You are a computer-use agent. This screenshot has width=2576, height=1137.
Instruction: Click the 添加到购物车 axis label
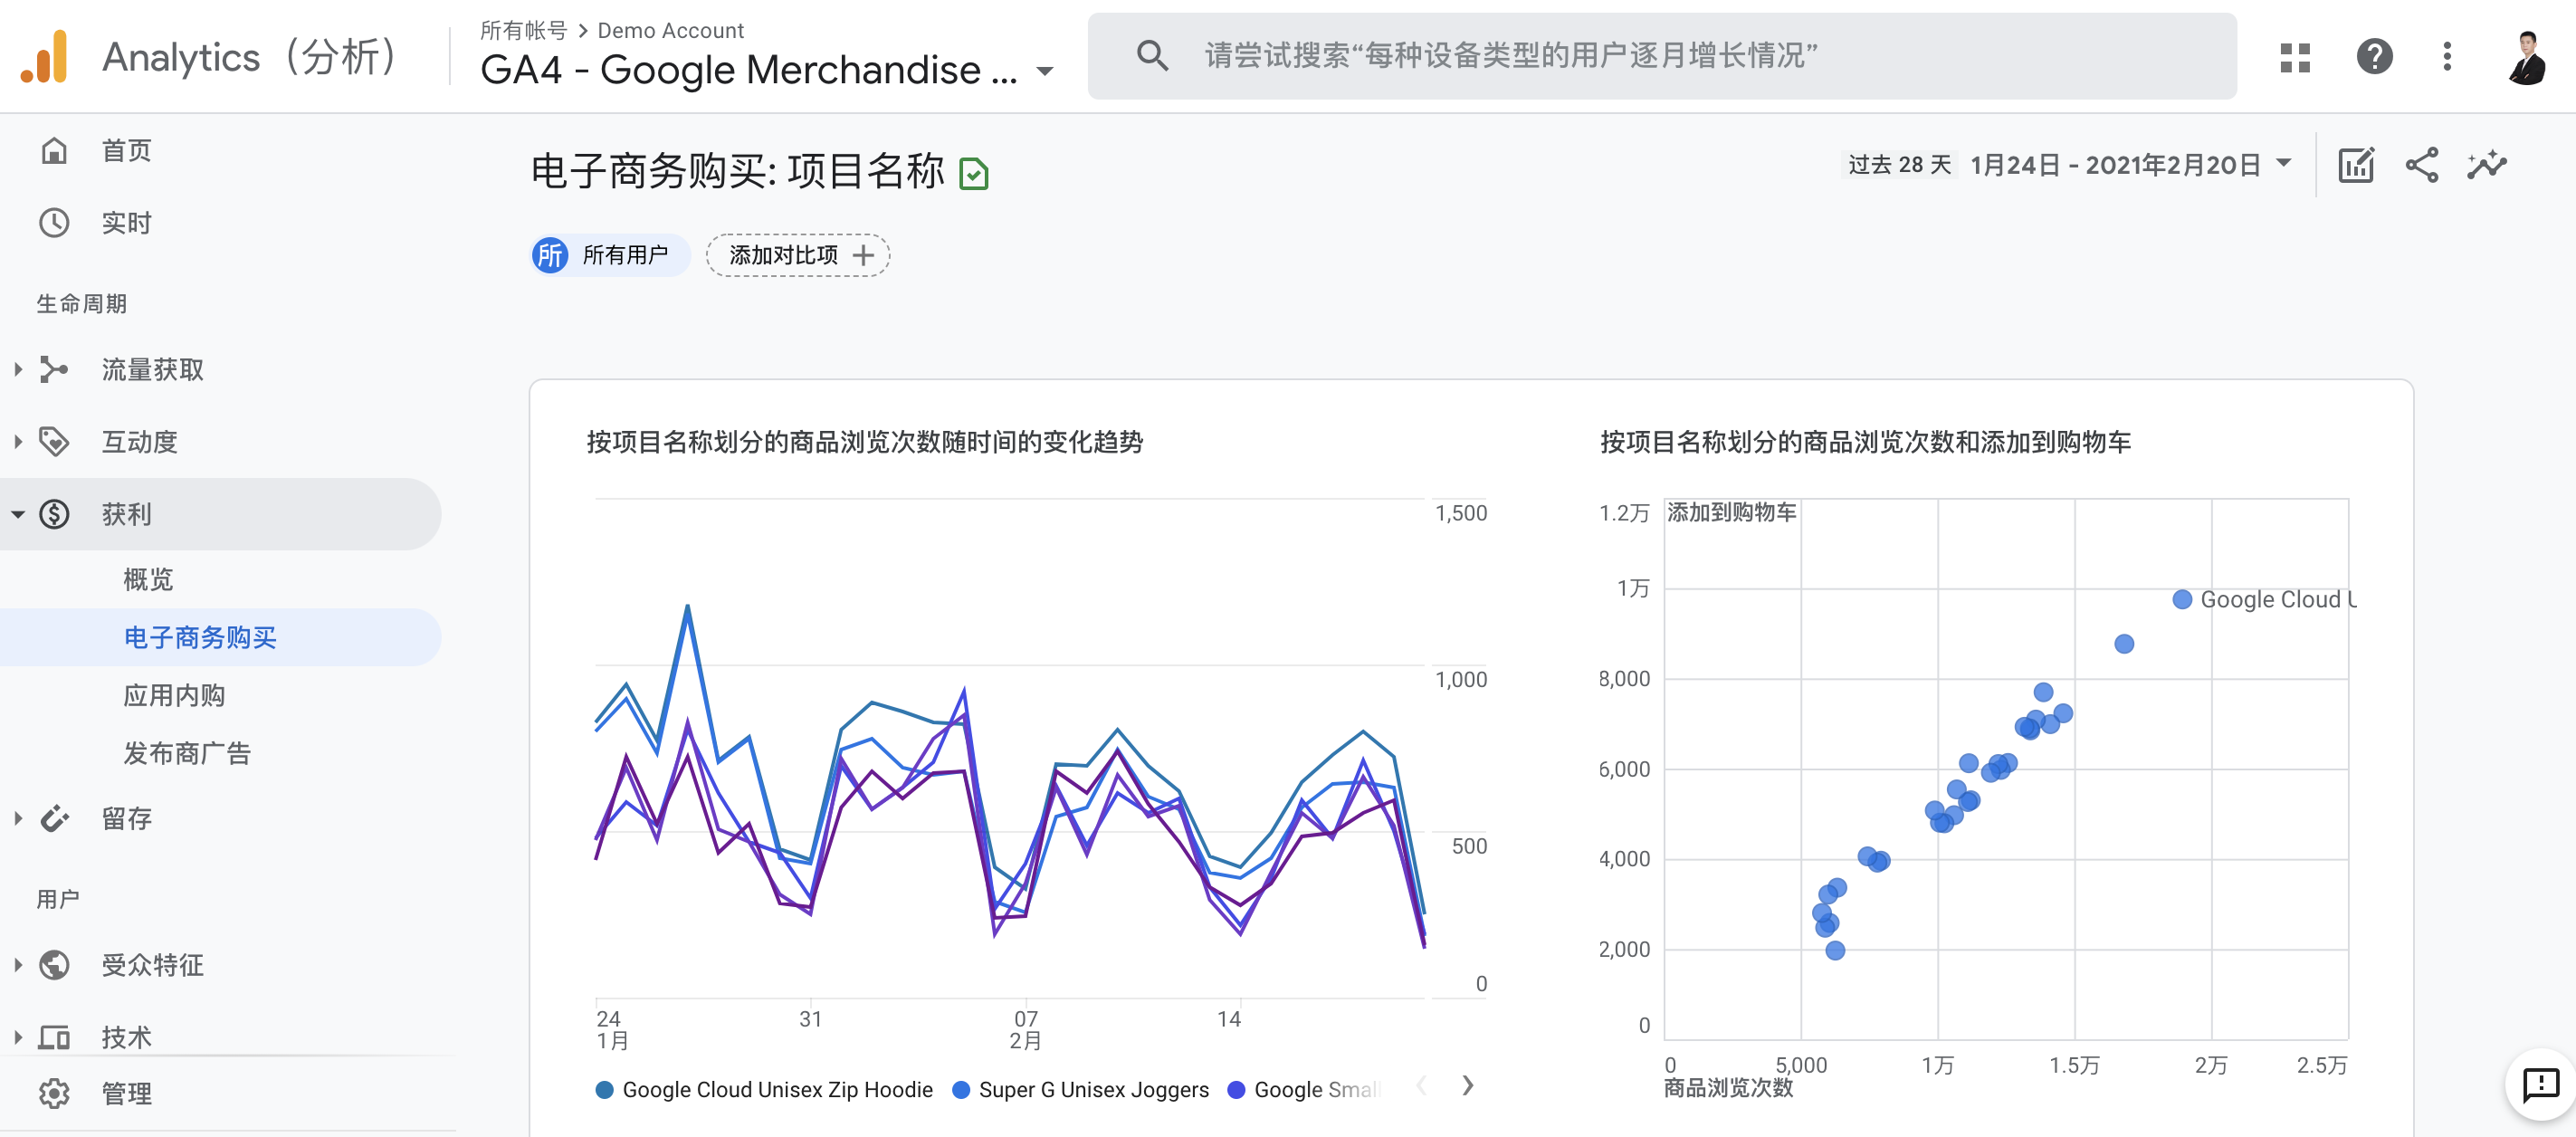1731,512
